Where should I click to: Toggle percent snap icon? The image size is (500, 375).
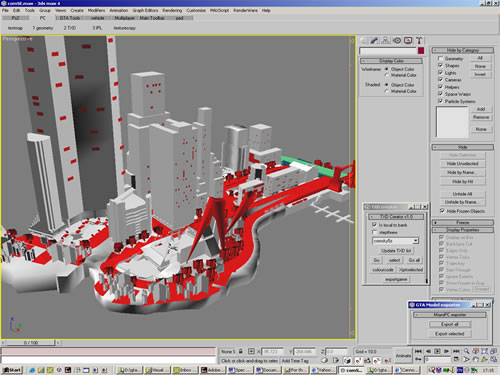pyautogui.click(x=377, y=360)
